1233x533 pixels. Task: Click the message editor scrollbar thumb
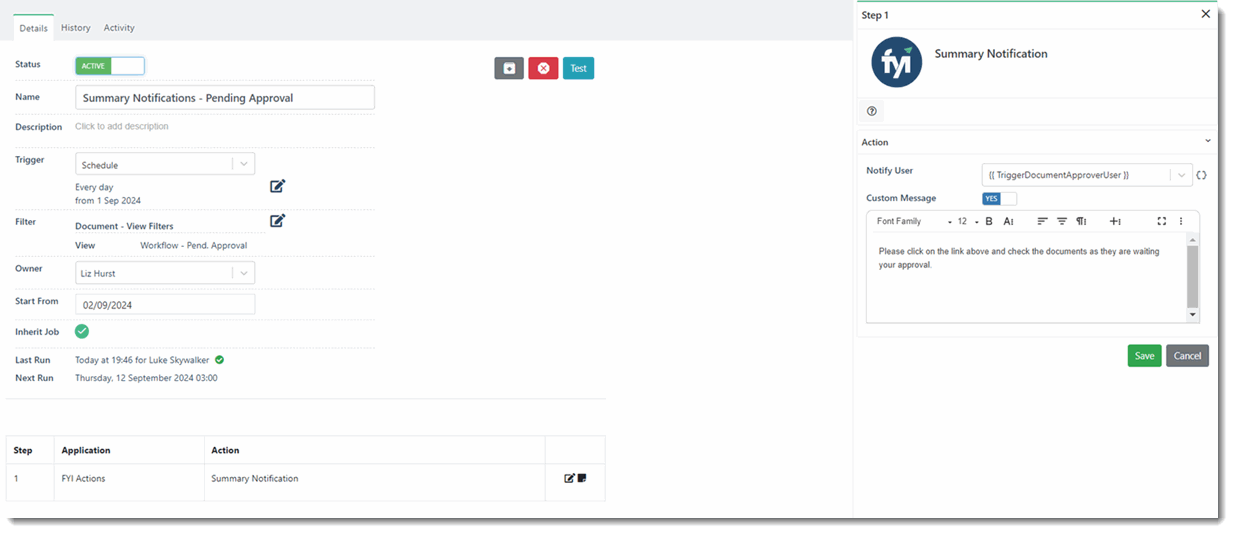1192,276
